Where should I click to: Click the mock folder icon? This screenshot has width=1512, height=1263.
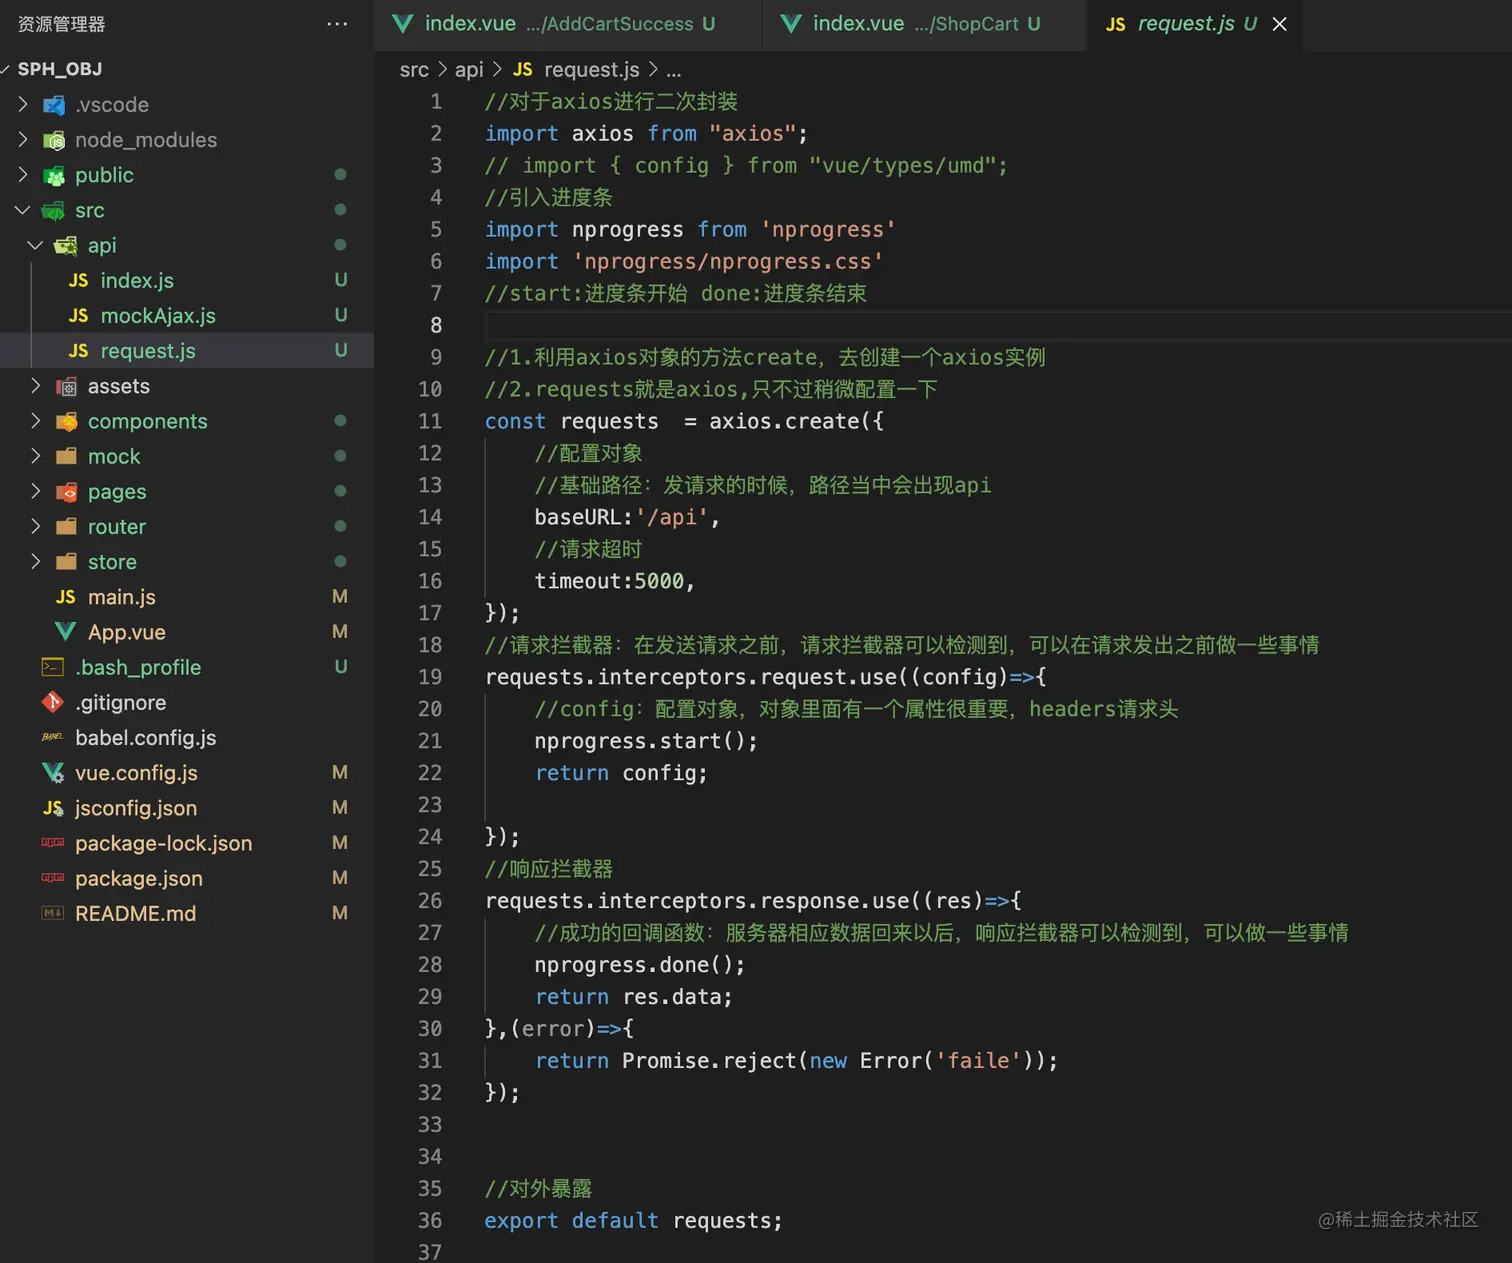66,456
